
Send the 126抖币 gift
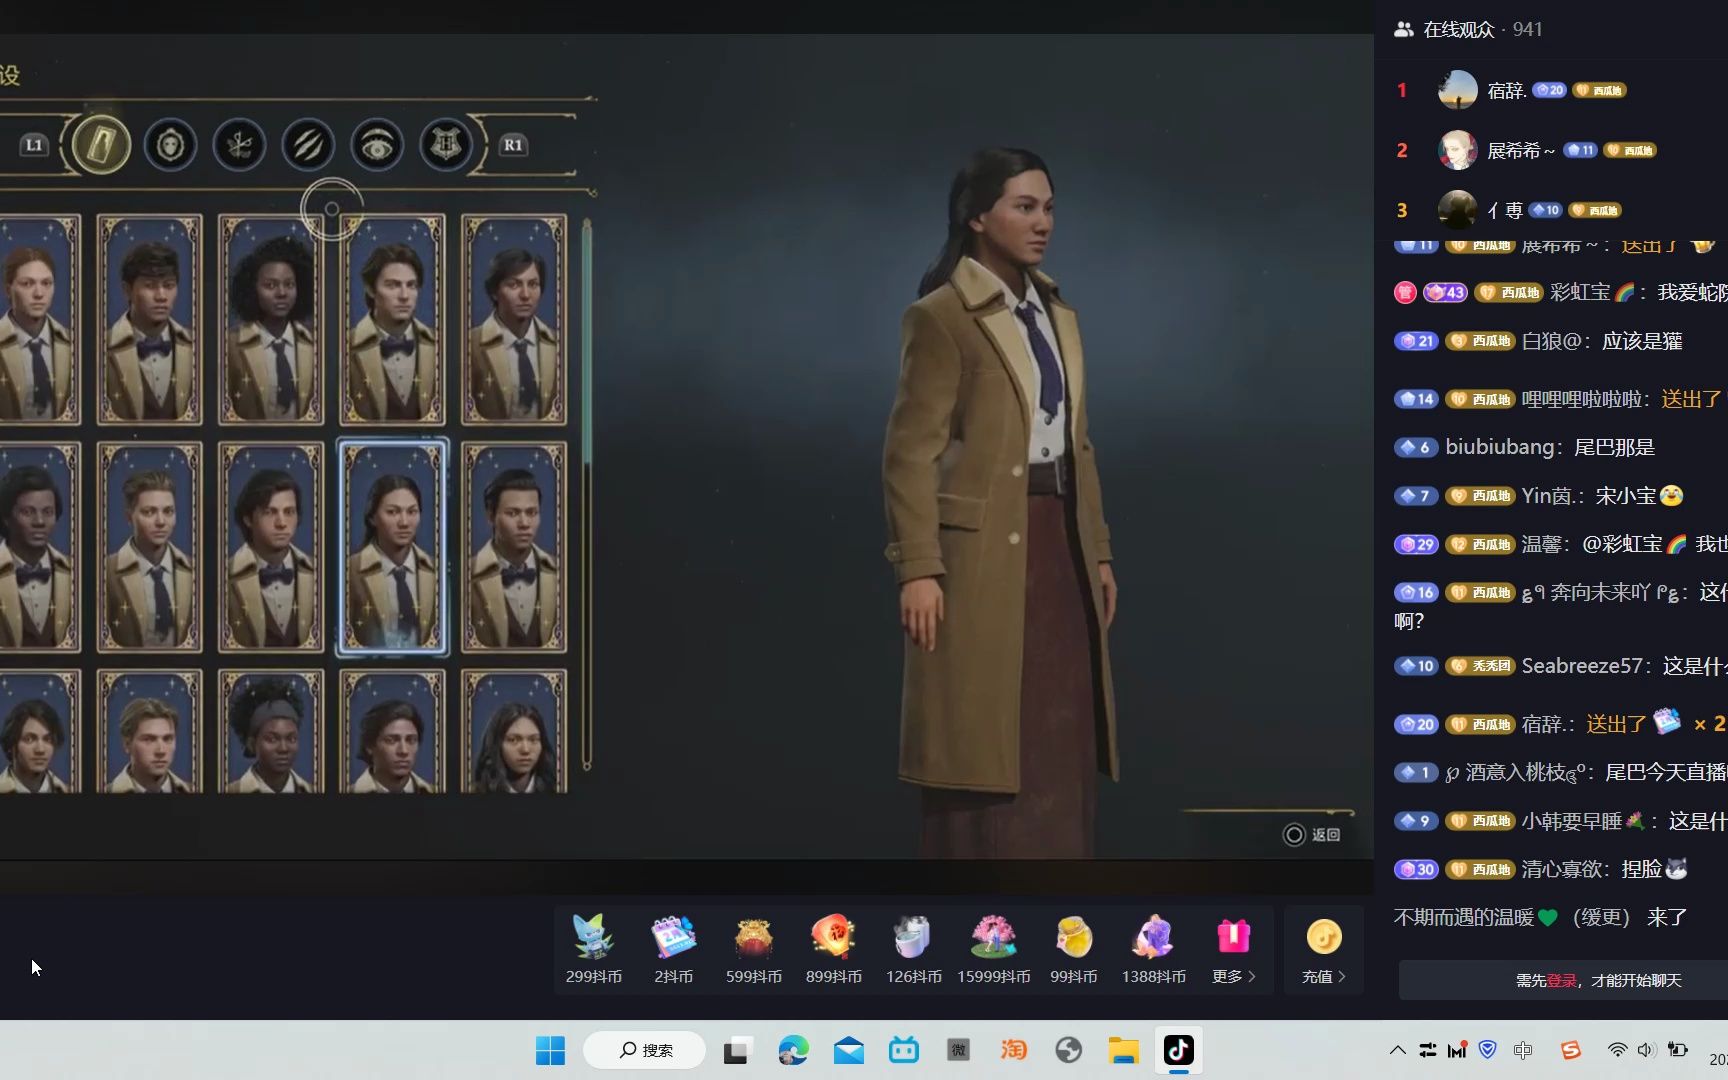tap(914, 950)
